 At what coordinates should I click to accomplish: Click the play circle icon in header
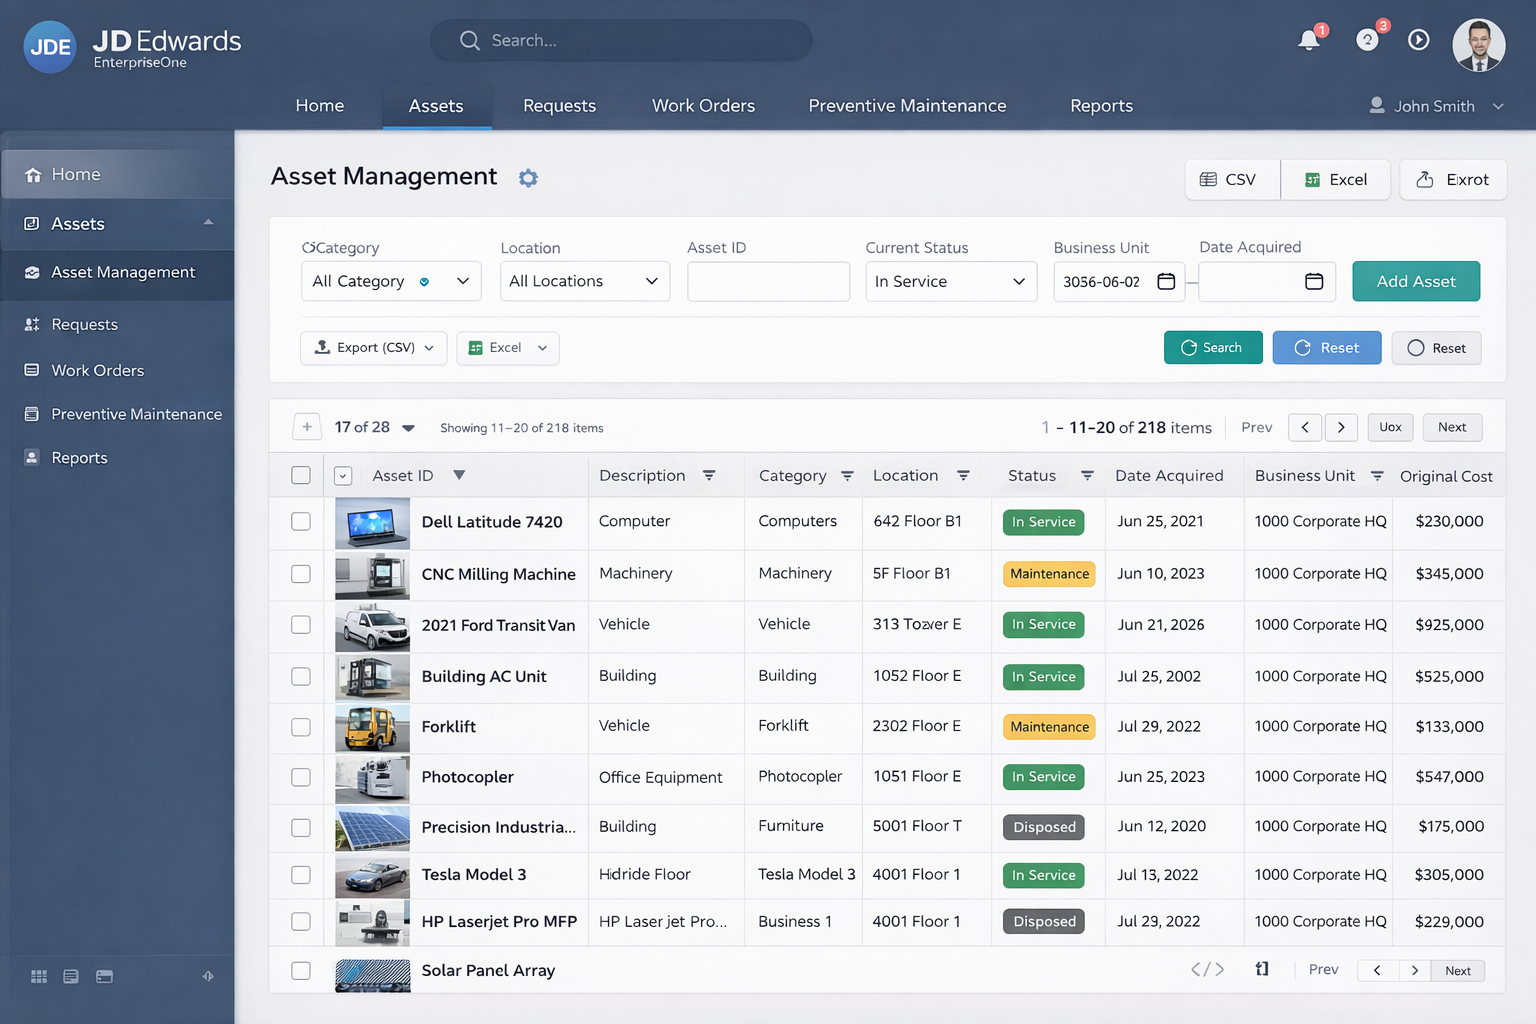click(x=1418, y=40)
